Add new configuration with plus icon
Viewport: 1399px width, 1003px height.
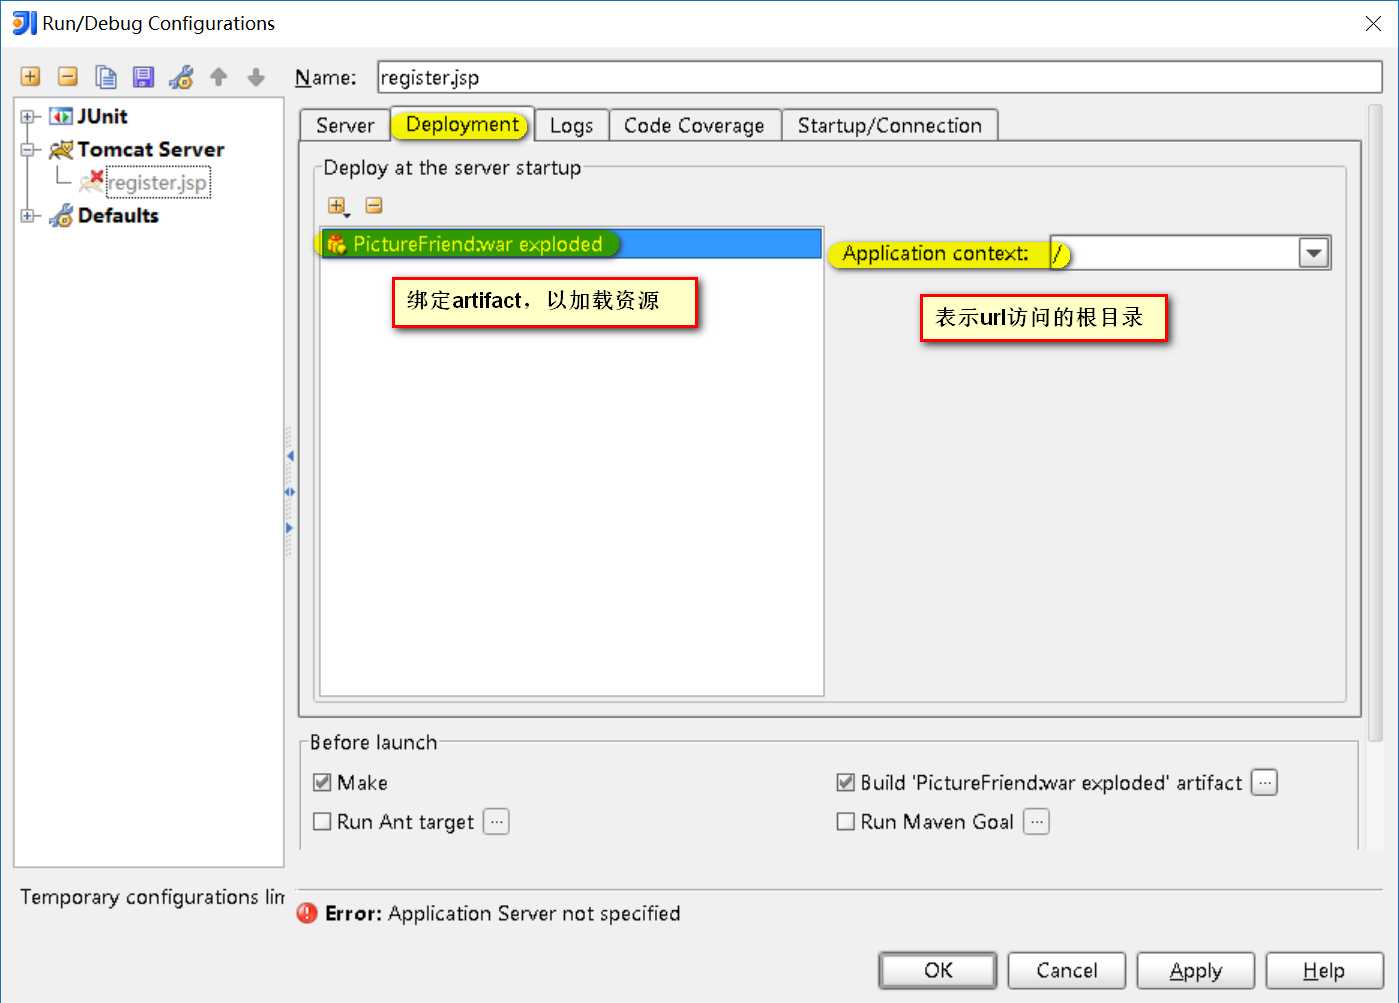coord(31,77)
